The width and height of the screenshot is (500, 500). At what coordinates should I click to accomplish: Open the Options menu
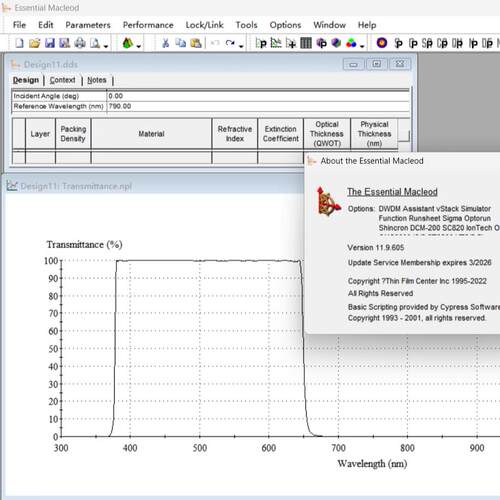285,25
